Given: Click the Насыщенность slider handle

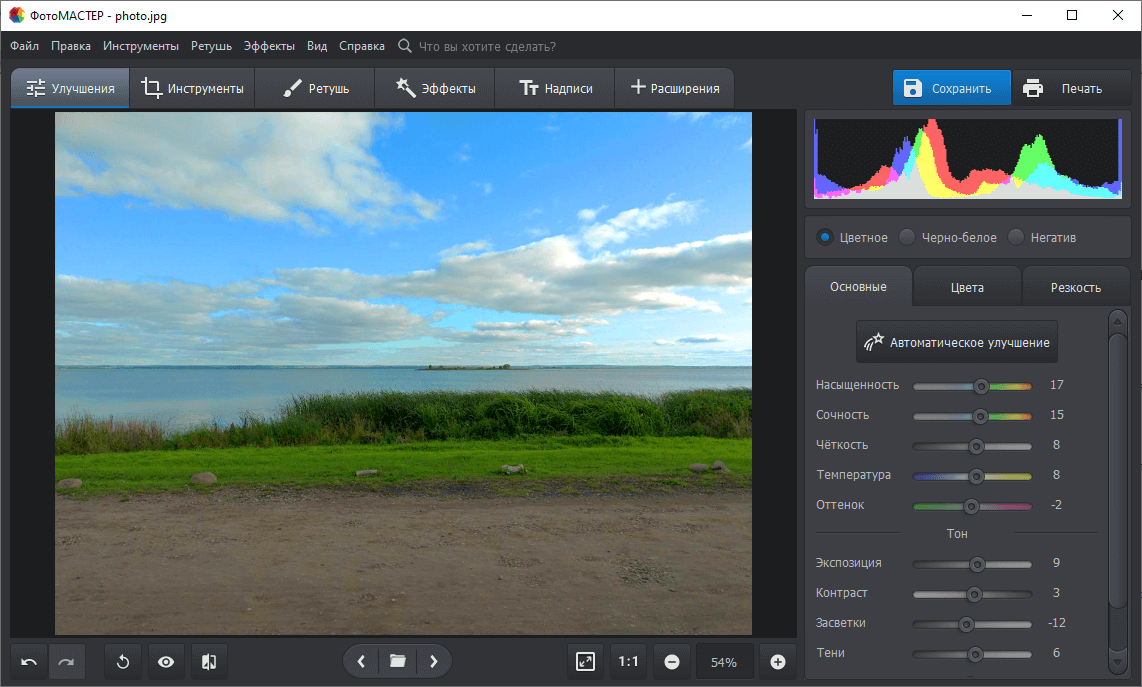Looking at the screenshot, I should [x=981, y=386].
